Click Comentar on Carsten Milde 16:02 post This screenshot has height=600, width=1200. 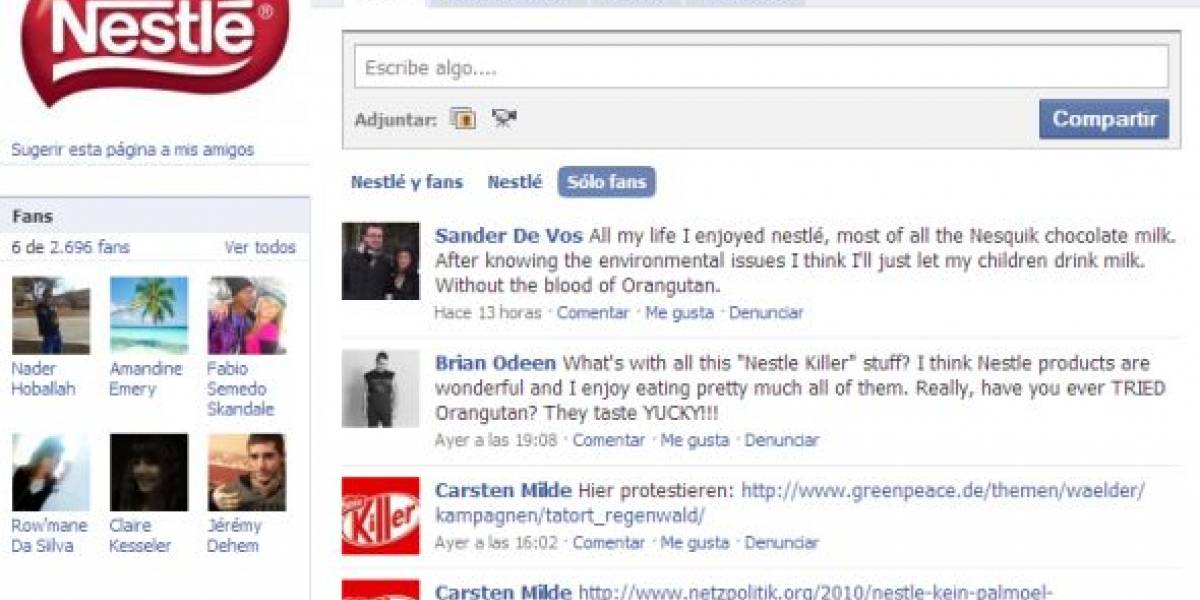pyautogui.click(x=609, y=543)
